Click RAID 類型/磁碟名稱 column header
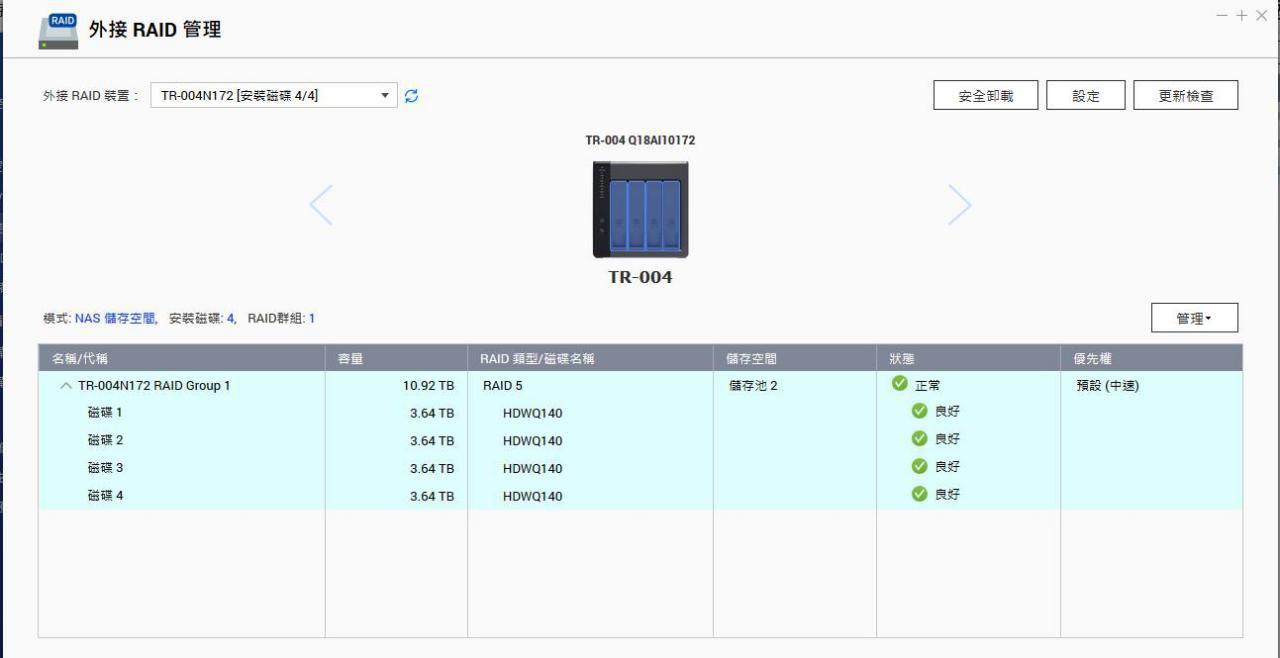 point(590,358)
